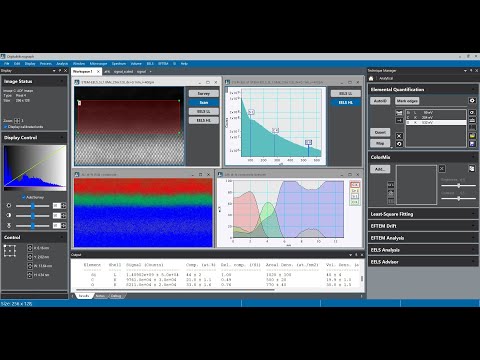Open the File menu
The height and width of the screenshot is (360, 480).
coord(7,63)
